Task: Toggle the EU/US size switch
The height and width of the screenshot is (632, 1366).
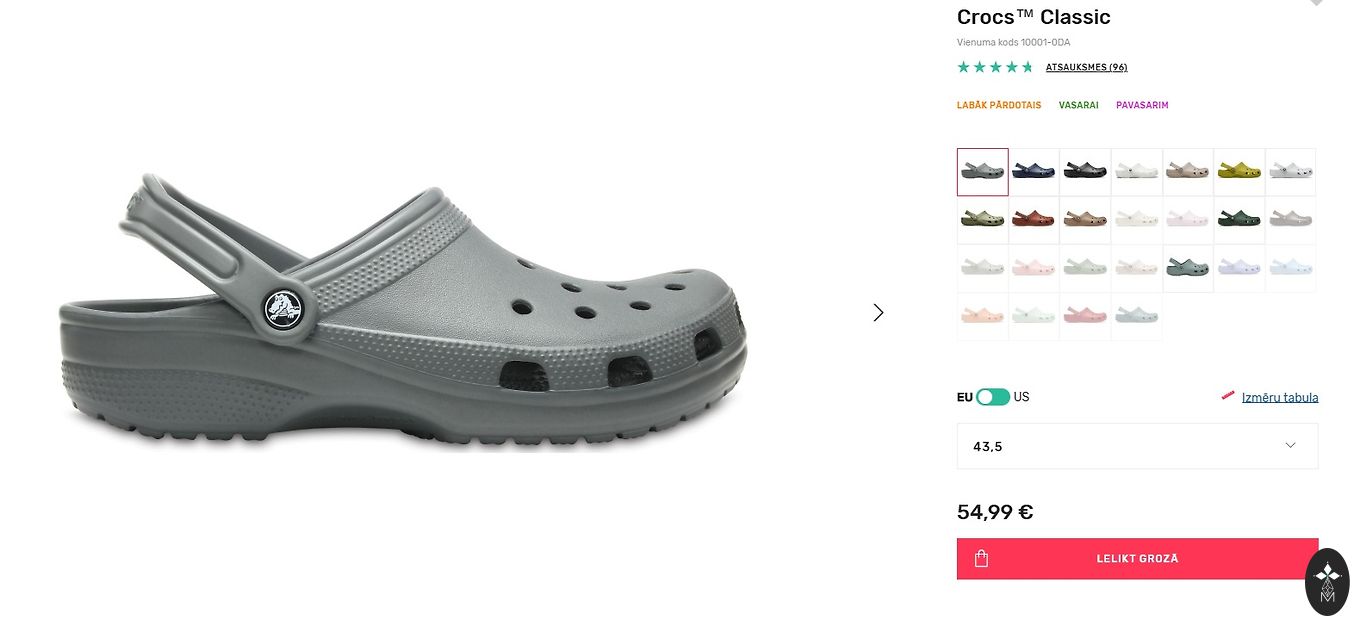Action: [x=993, y=397]
